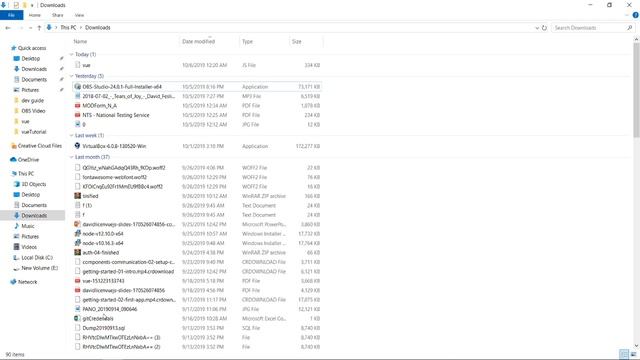The width and height of the screenshot is (640, 360).
Task: Select the OBS-Studio full installer file icon
Action: click(78, 87)
